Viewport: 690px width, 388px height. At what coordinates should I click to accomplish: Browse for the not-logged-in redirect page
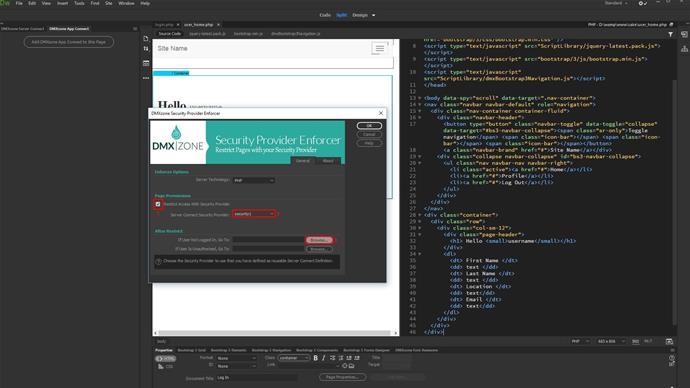pos(319,240)
